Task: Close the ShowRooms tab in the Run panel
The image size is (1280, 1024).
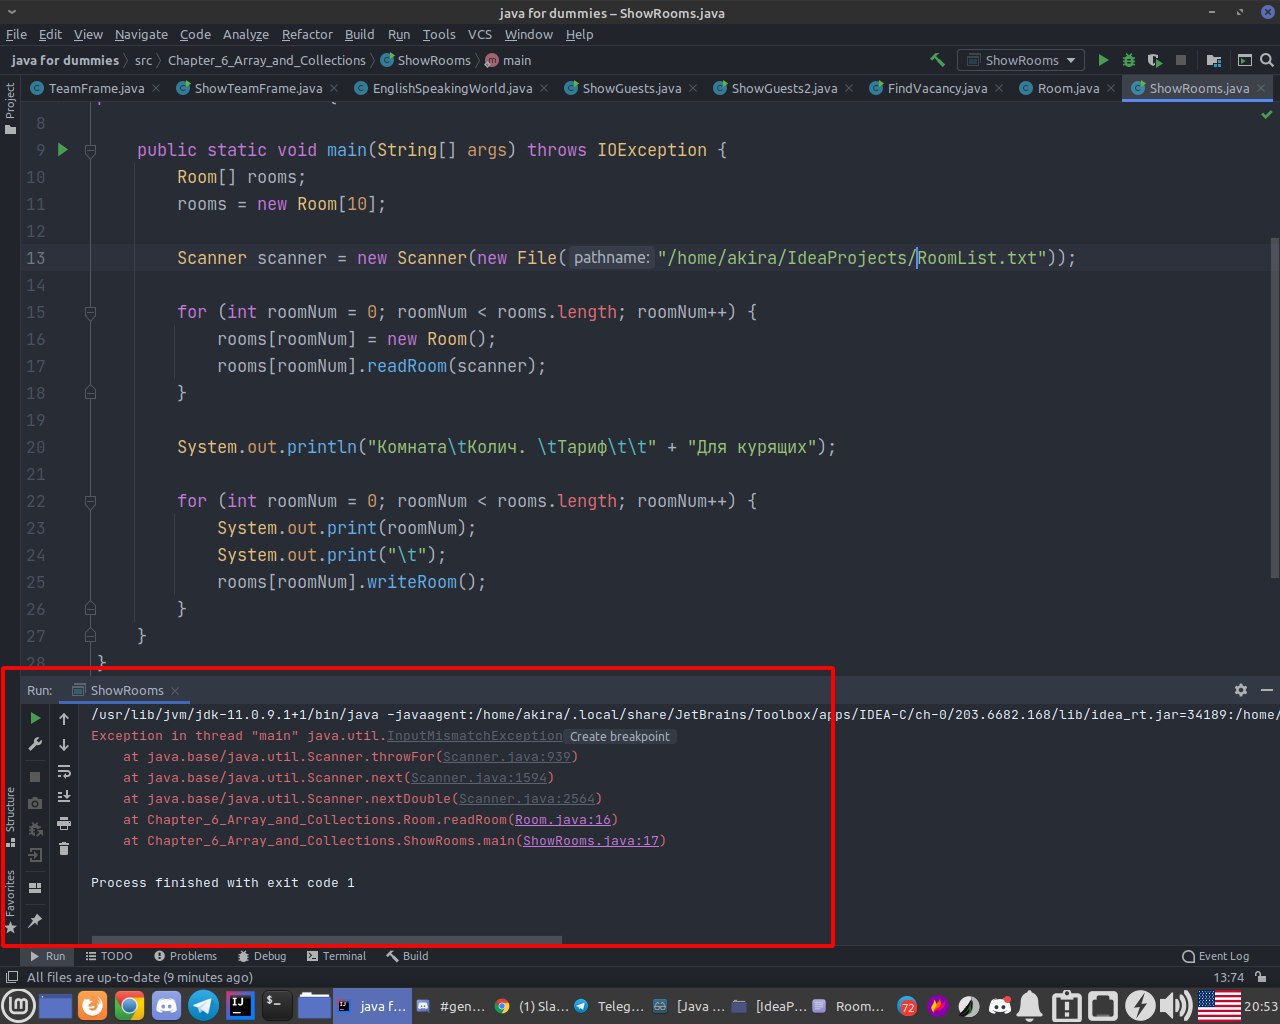Action: point(175,691)
